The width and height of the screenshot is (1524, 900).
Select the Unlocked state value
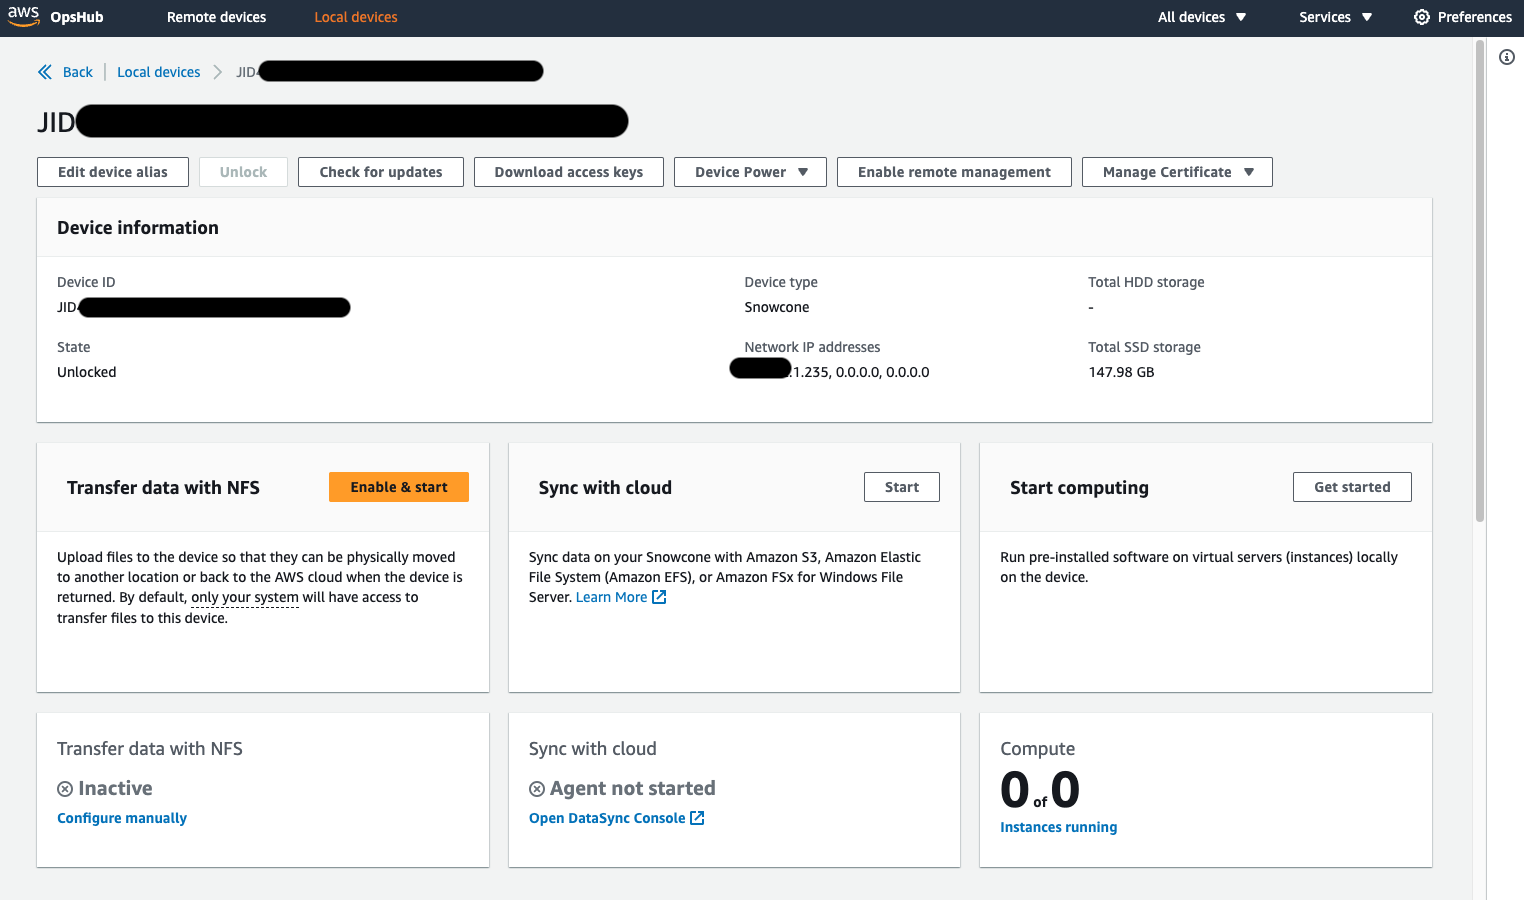coord(87,372)
